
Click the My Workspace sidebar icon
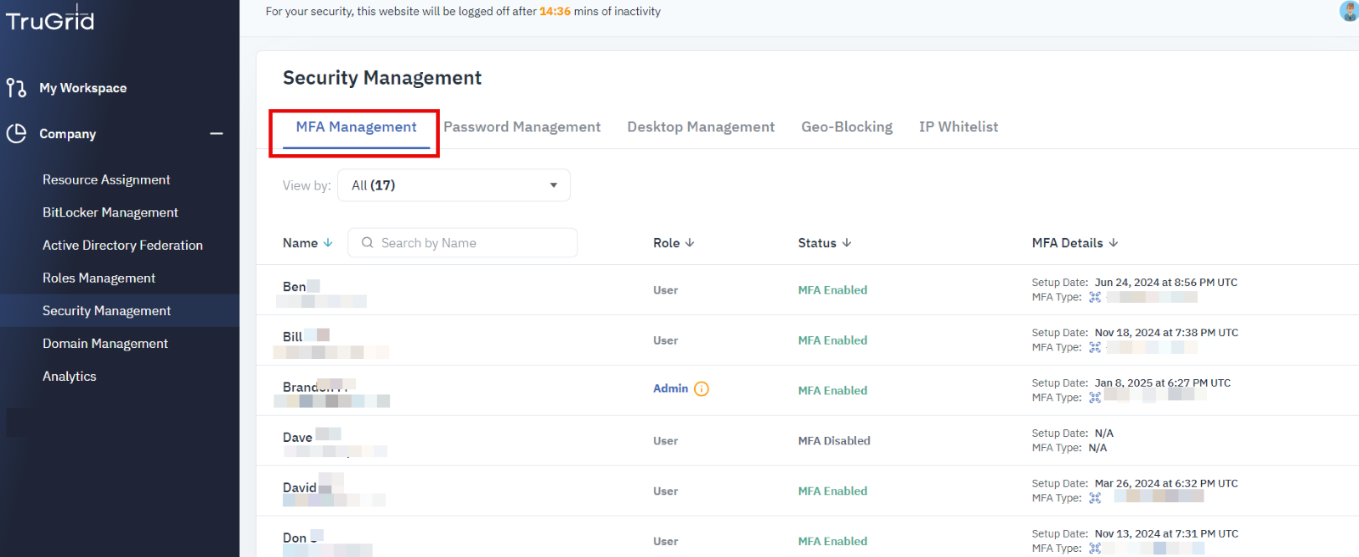[x=16, y=88]
